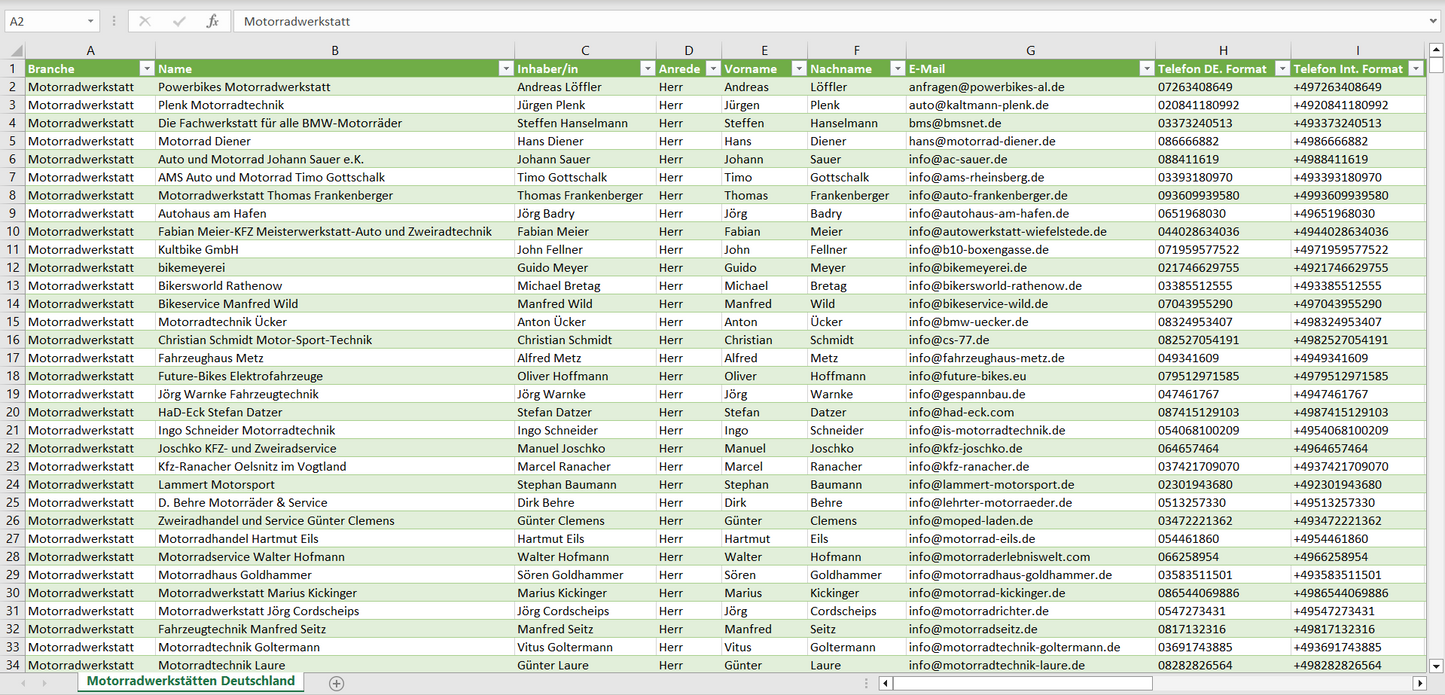
Task: Click the vertical scrollbar down arrow
Action: [1436, 665]
